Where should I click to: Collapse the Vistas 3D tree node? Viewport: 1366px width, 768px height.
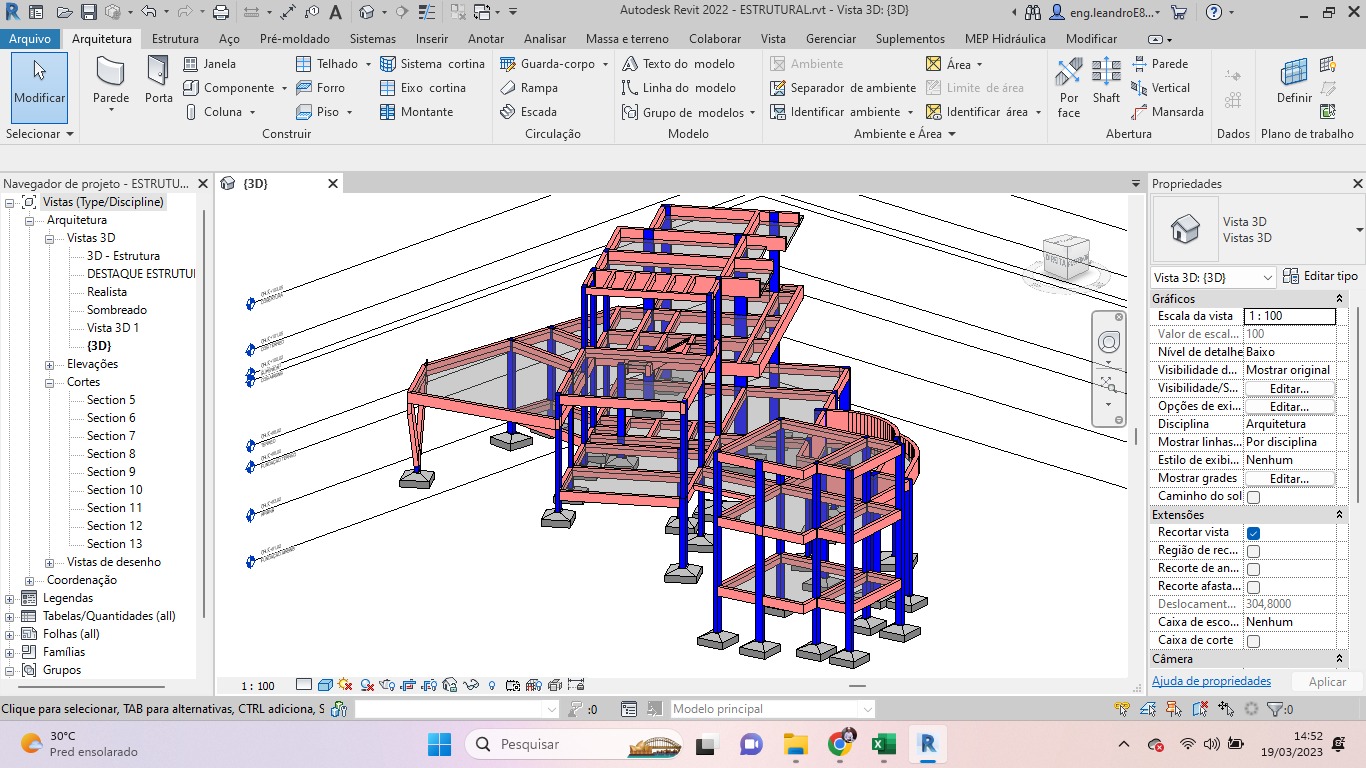coord(50,238)
